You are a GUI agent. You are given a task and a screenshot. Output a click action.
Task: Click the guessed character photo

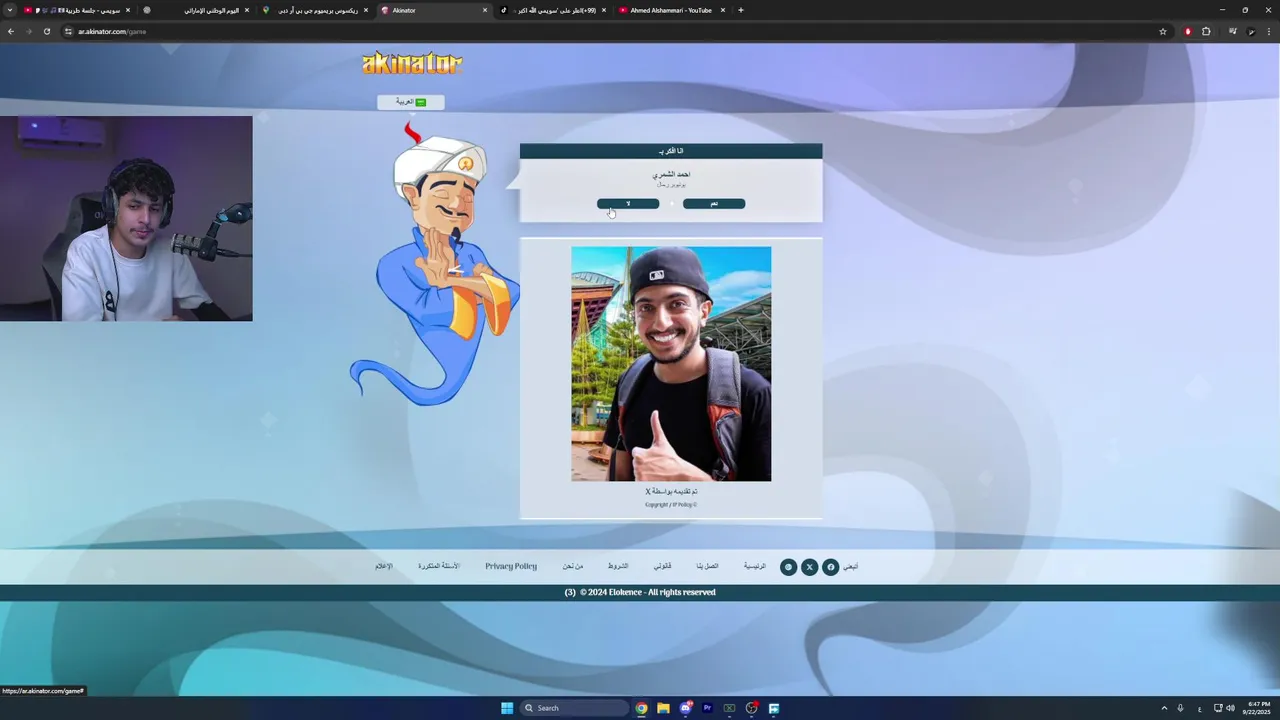pyautogui.click(x=671, y=364)
